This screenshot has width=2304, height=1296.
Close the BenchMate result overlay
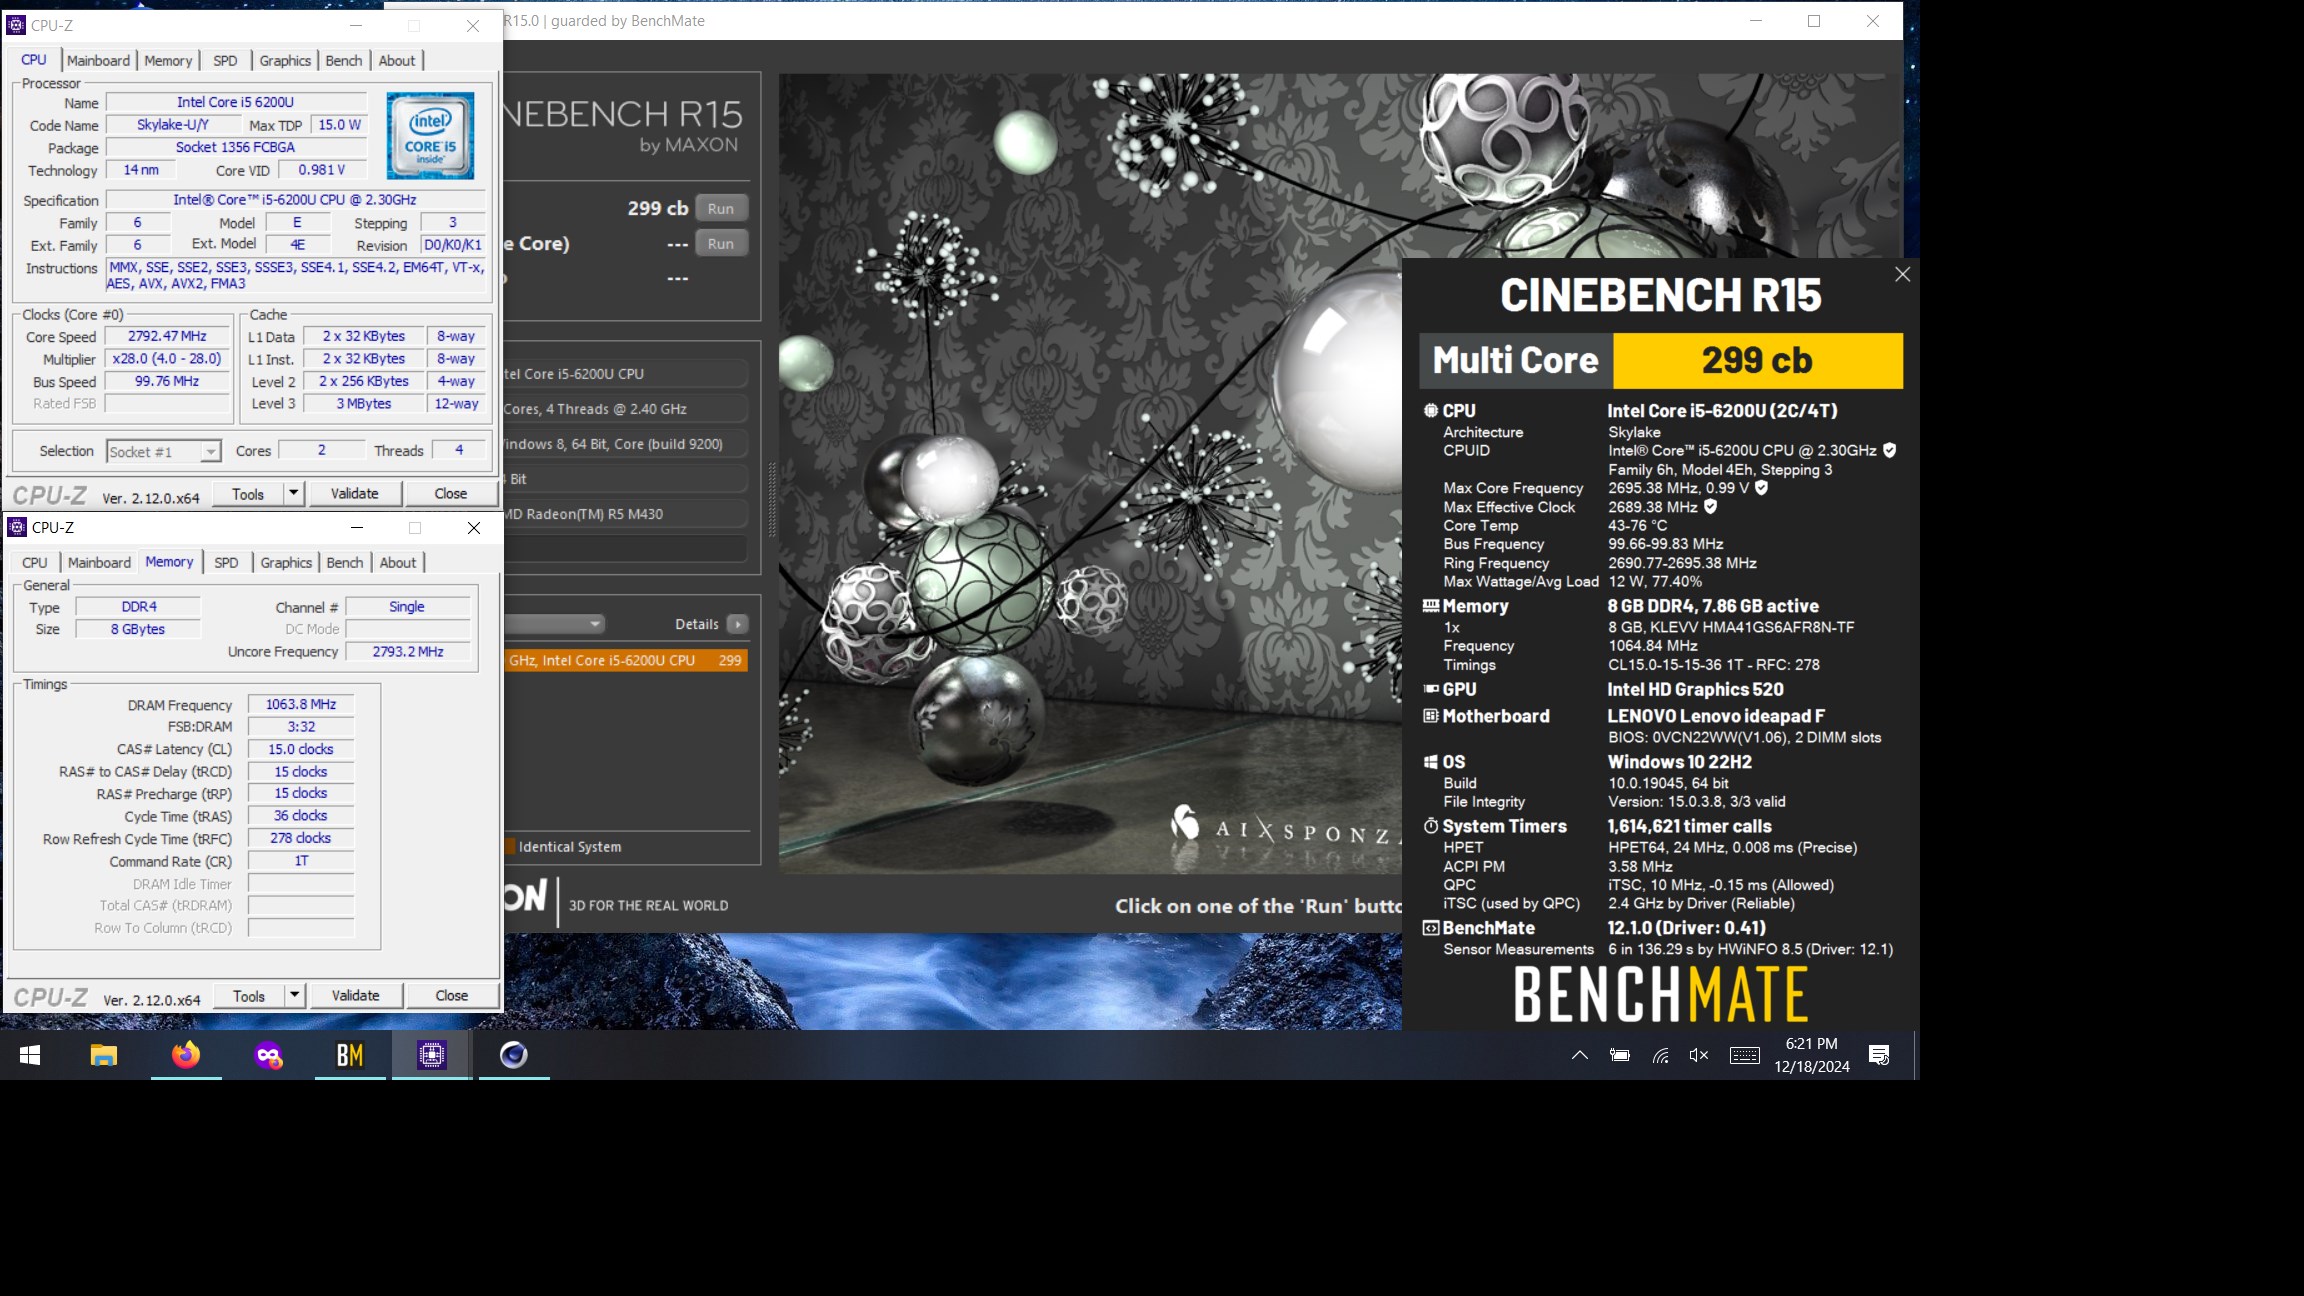tap(1902, 274)
